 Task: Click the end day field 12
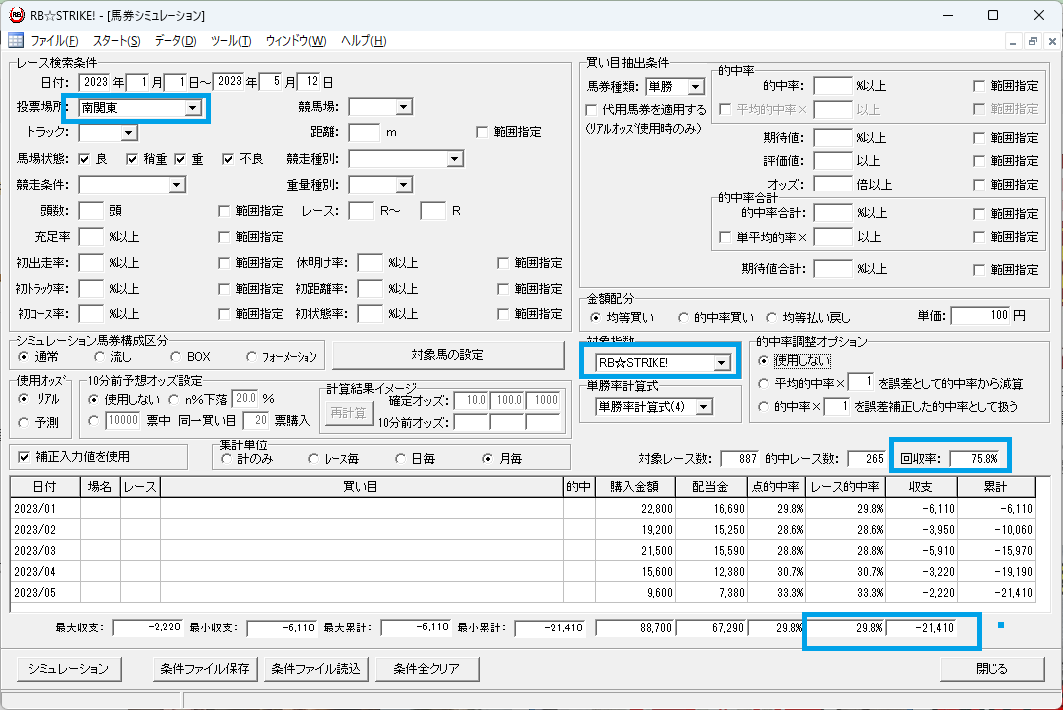[308, 82]
